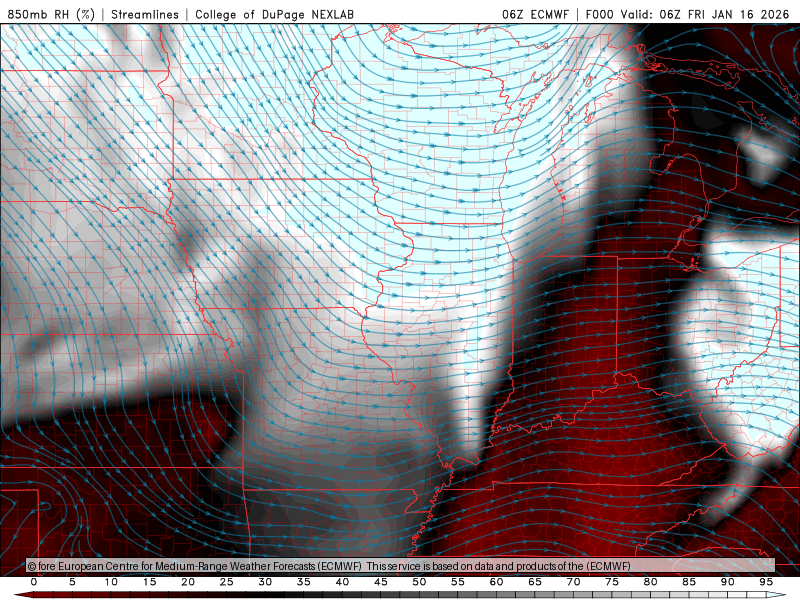The width and height of the screenshot is (800, 600).
Task: Click the "850mb RH (%)" title text
Action: pos(51,14)
